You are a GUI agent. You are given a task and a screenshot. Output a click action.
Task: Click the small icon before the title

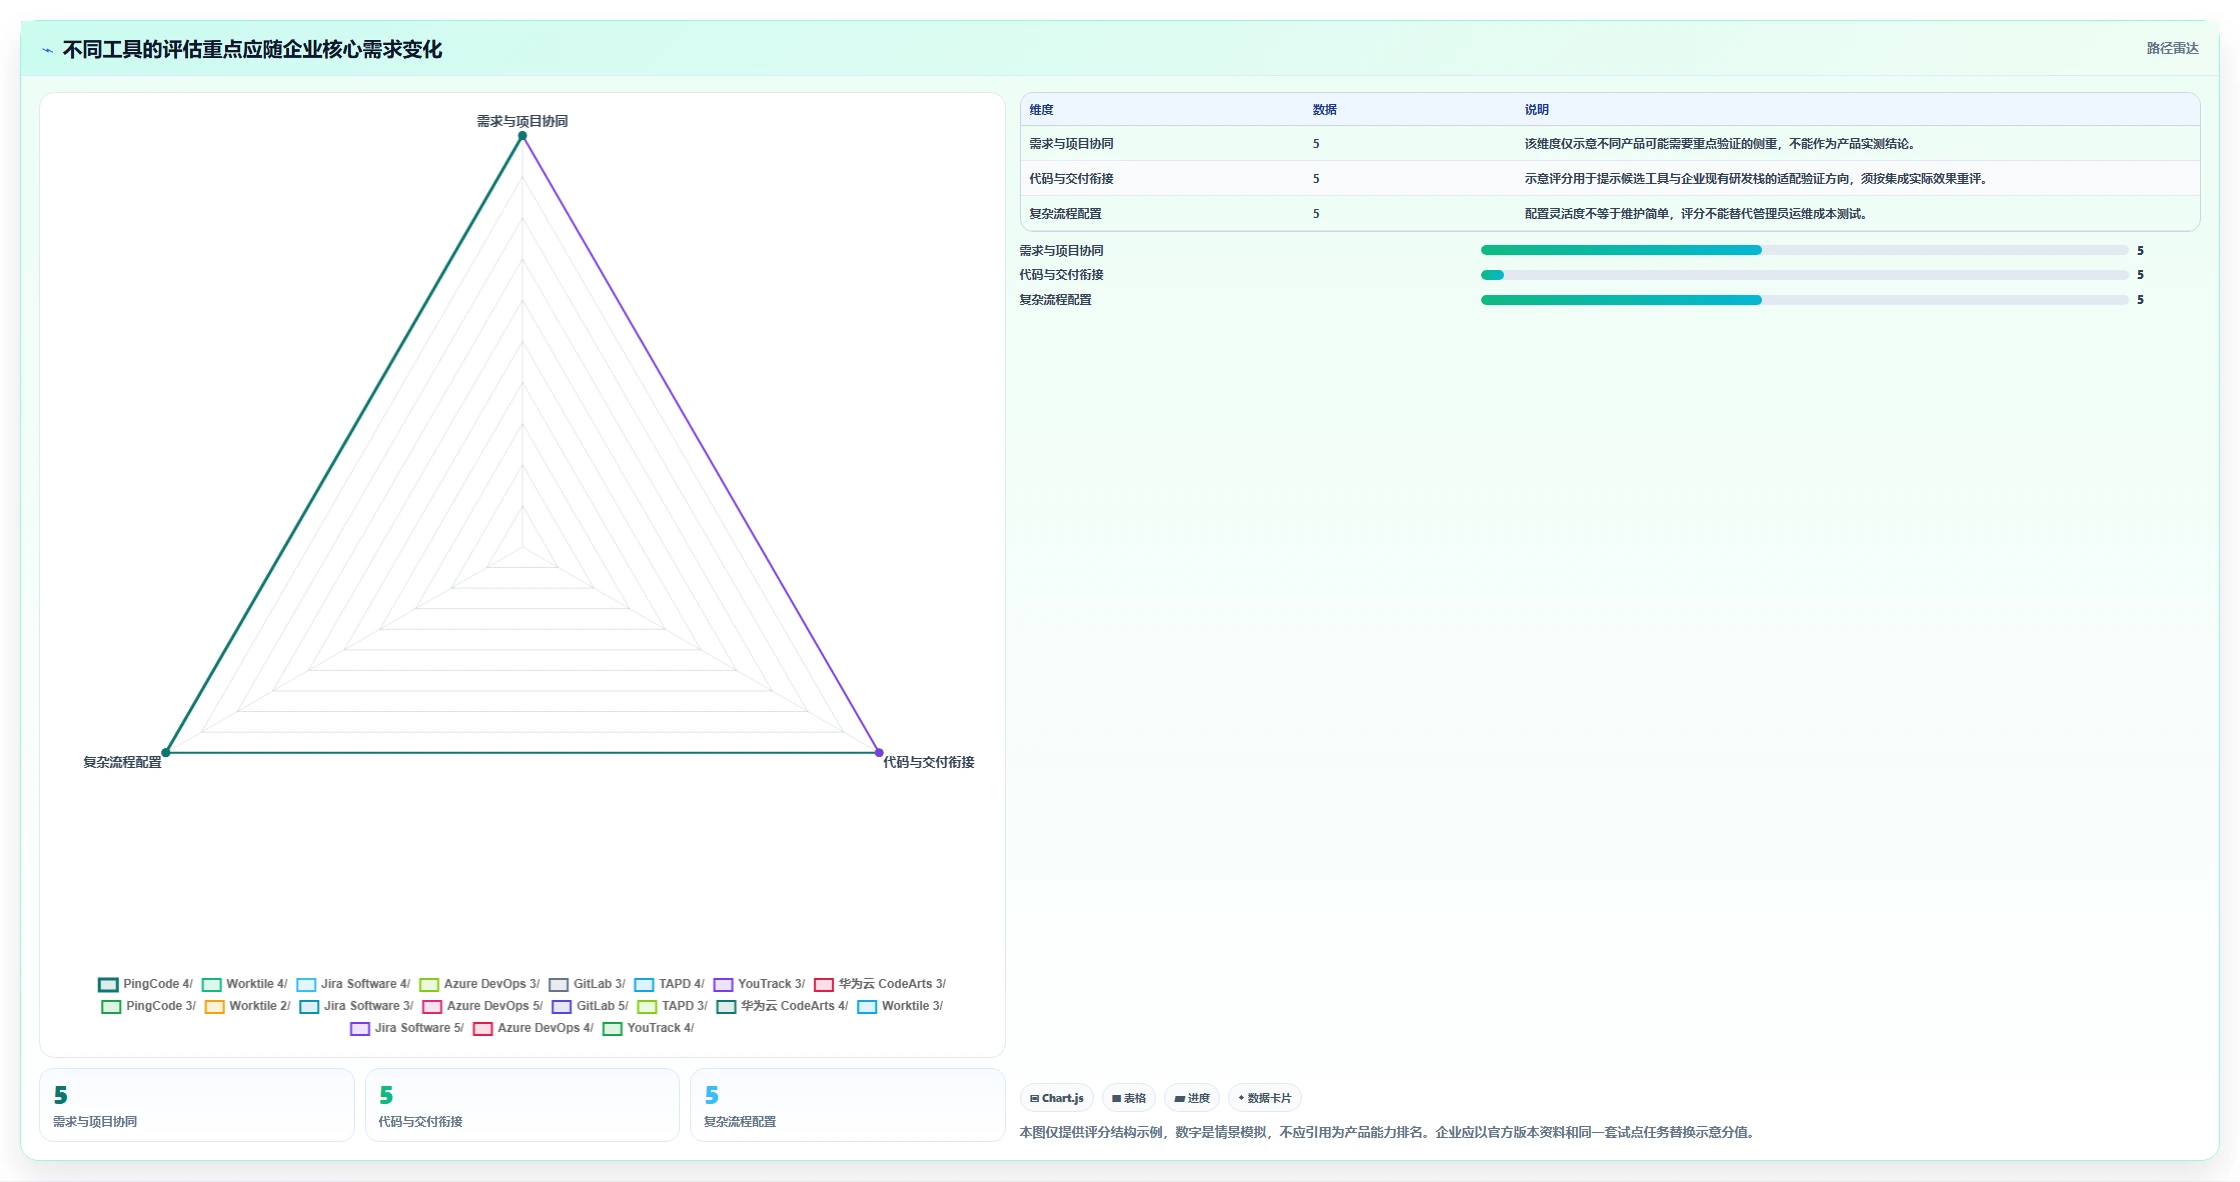(47, 50)
